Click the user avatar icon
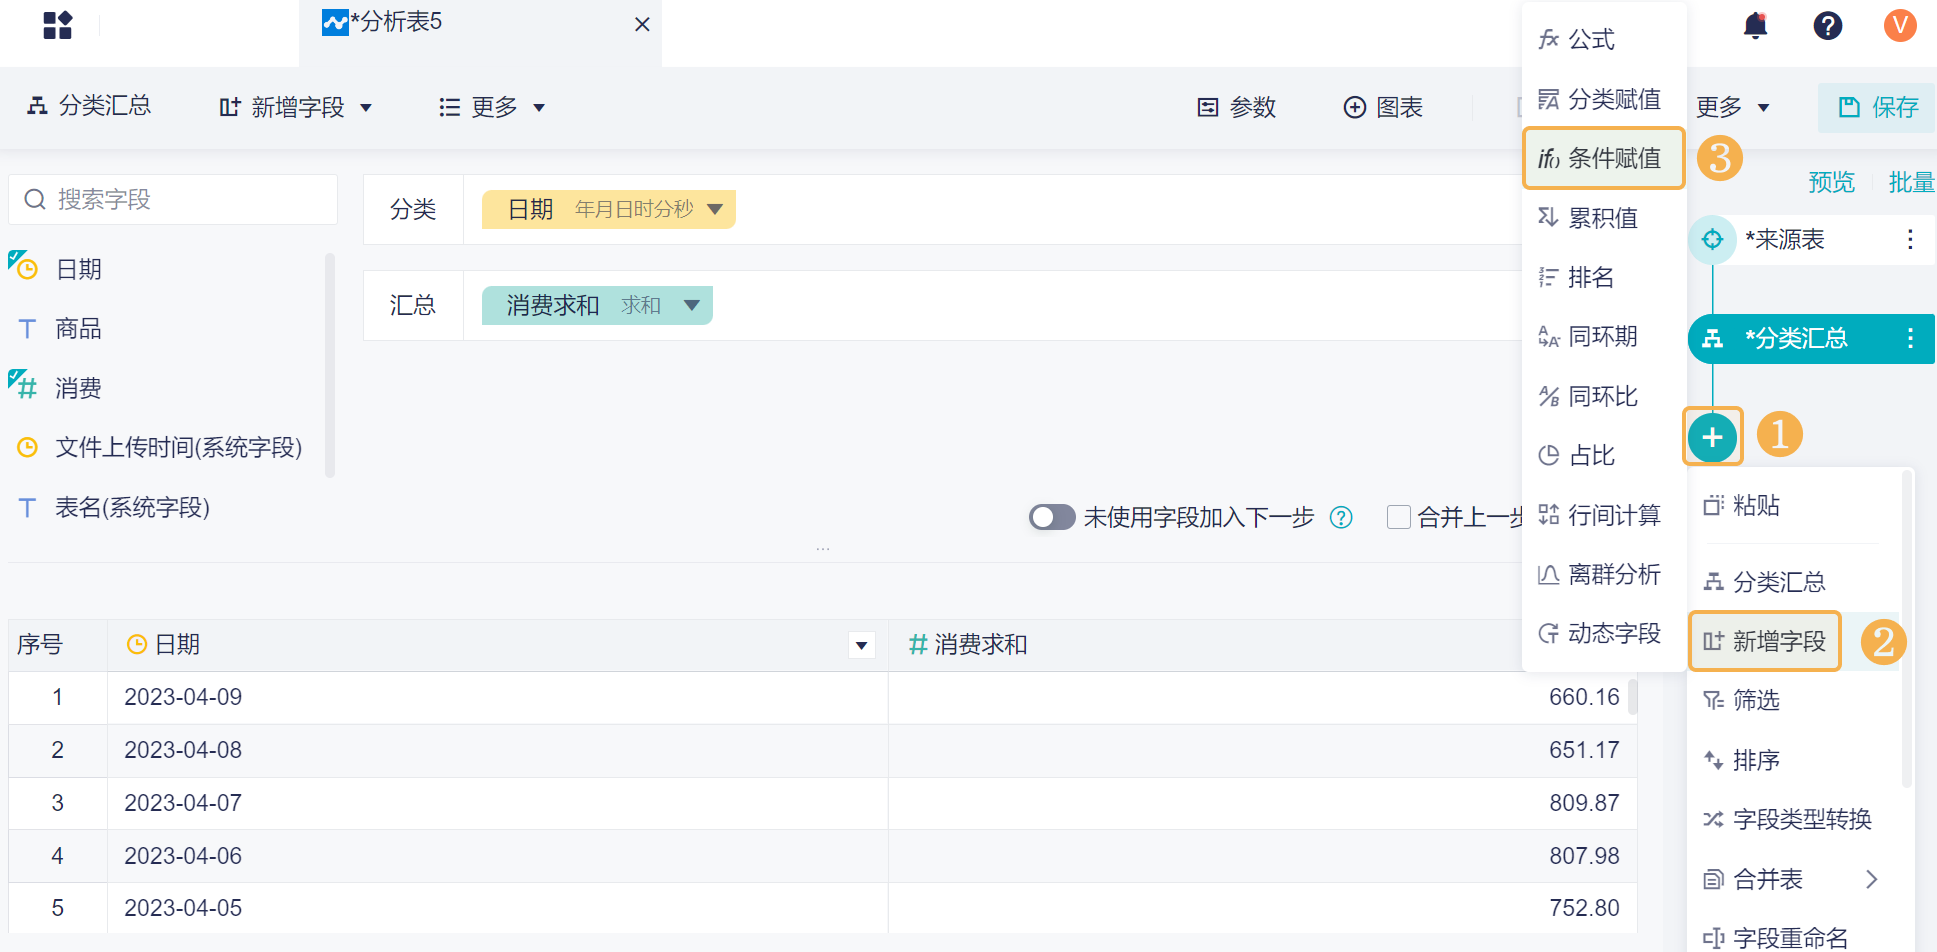The image size is (1937, 952). point(1899,25)
